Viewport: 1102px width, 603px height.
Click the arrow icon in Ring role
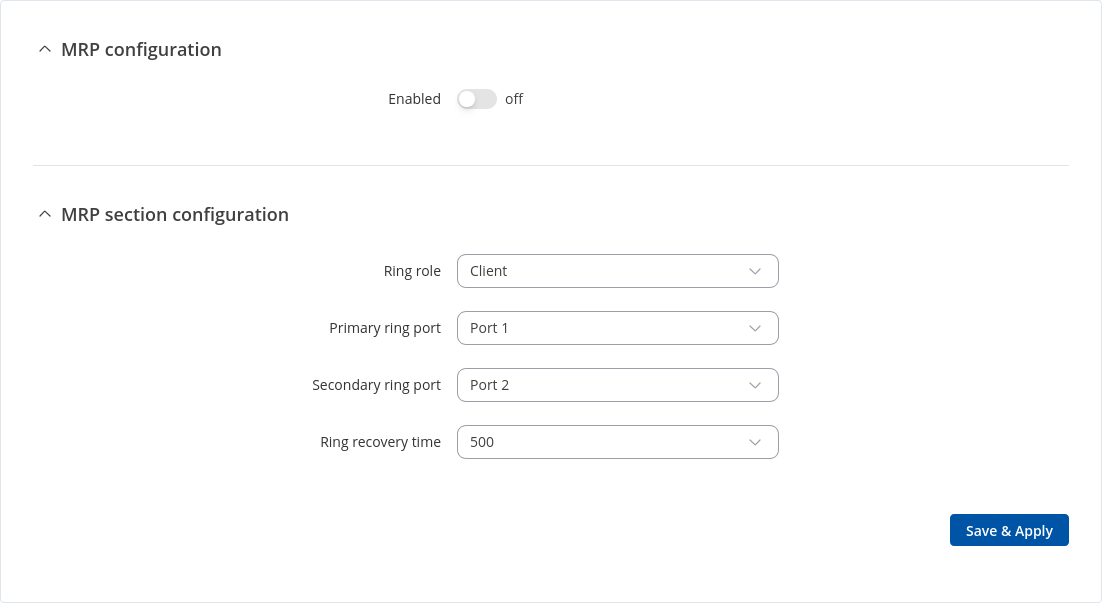coord(755,271)
